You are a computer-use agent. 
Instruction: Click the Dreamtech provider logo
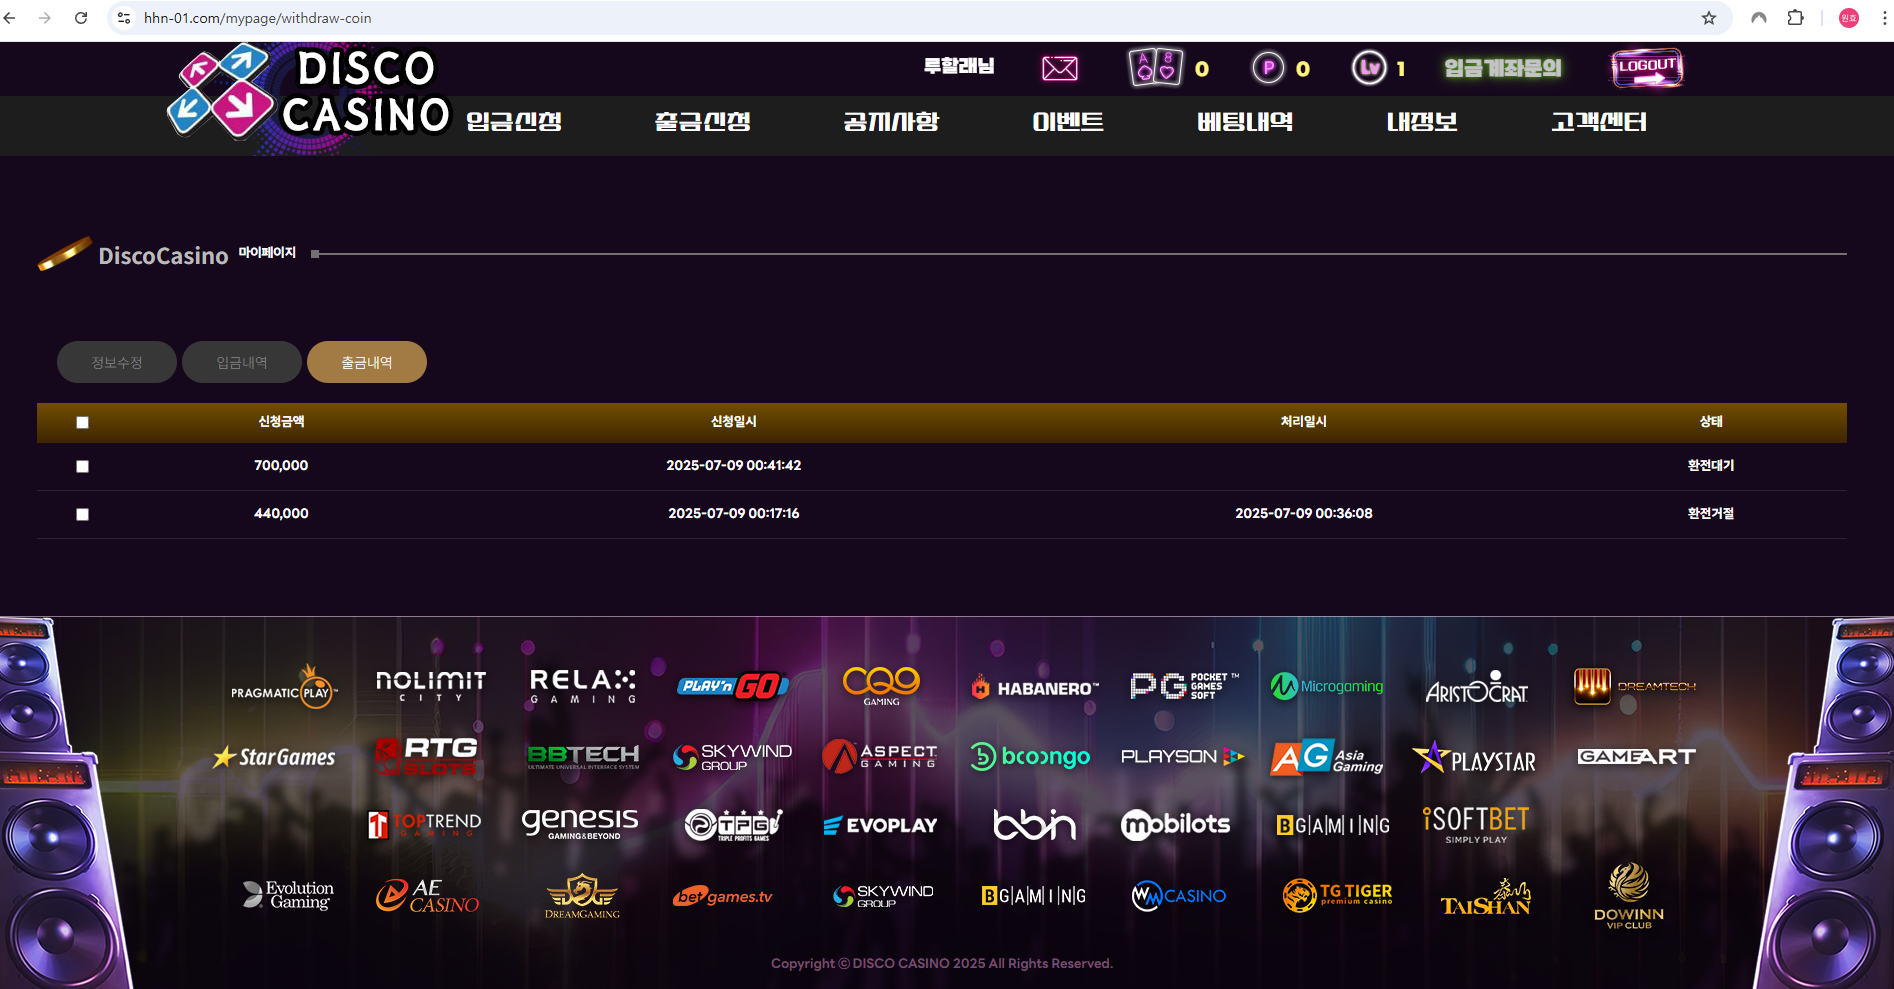coord(1634,687)
